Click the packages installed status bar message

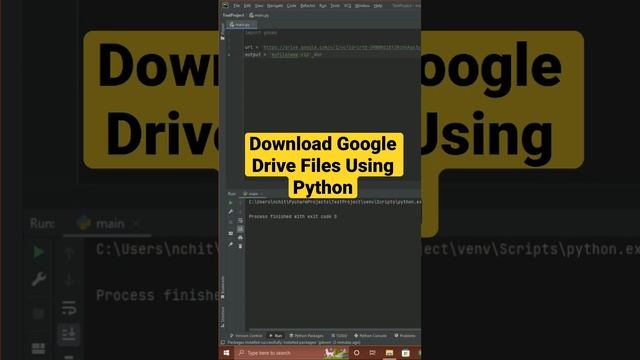pyautogui.click(x=294, y=342)
